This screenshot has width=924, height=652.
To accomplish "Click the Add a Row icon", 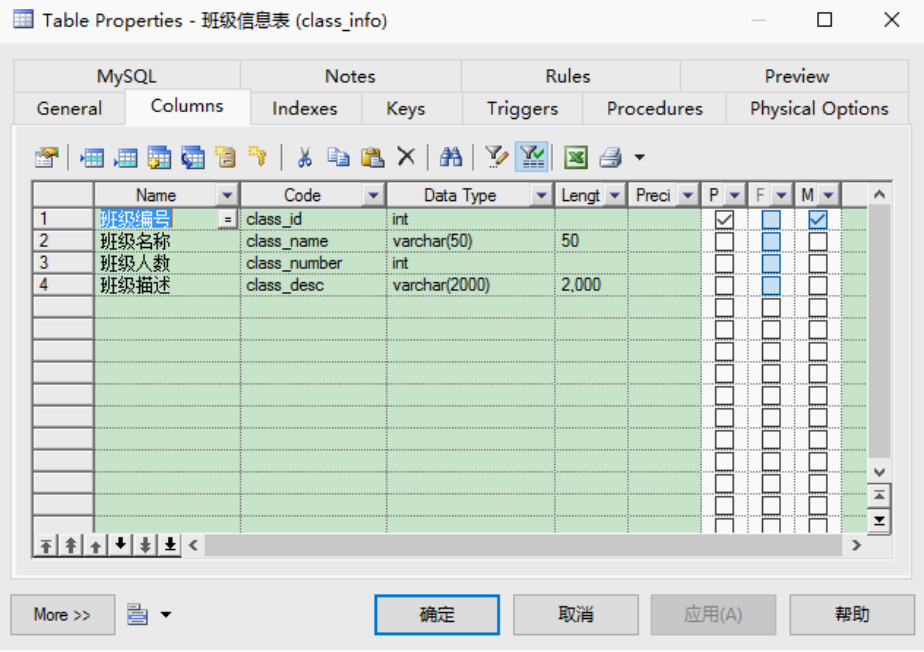I will 126,157.
